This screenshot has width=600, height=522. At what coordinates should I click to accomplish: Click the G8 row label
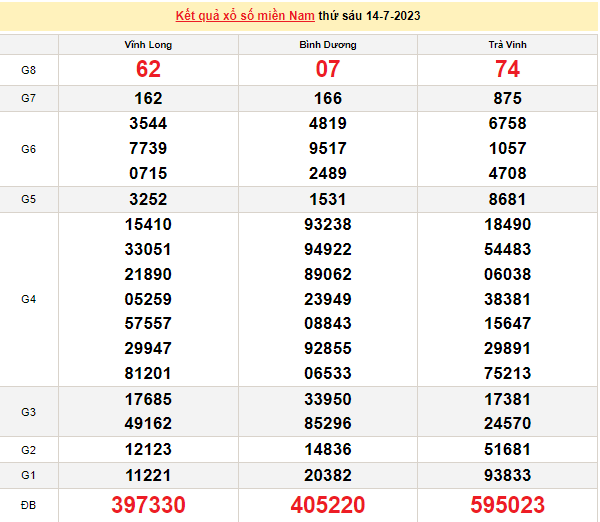tap(29, 70)
